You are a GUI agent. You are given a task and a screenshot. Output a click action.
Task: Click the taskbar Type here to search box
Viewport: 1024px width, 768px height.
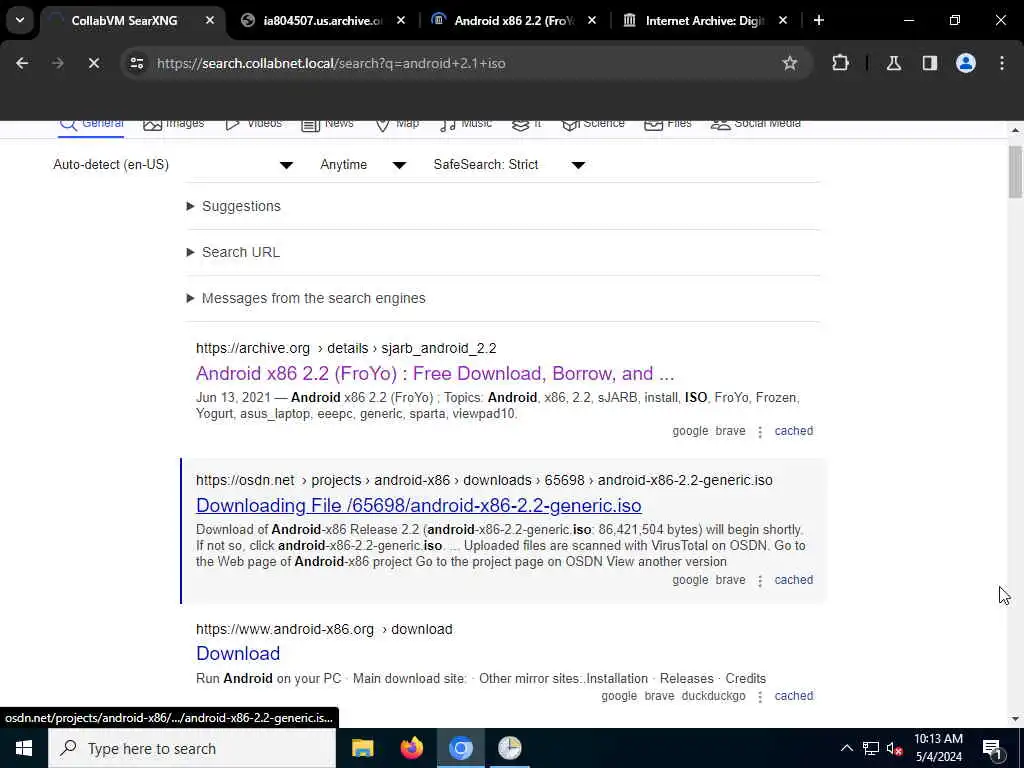coord(192,748)
